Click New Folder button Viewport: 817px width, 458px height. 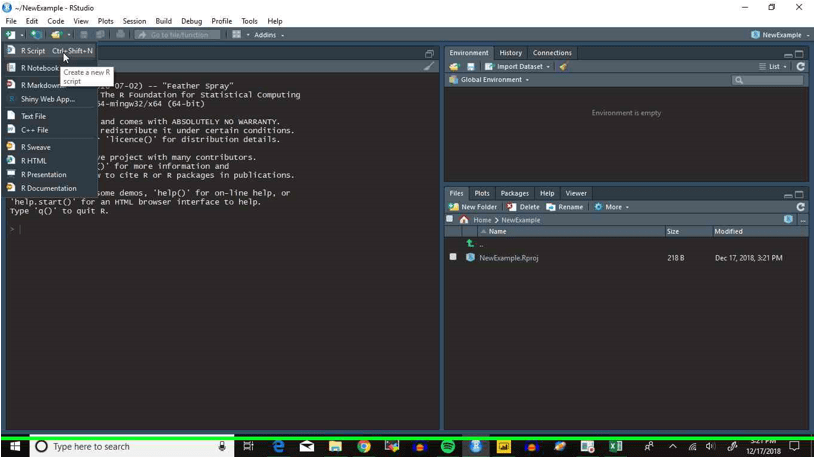click(473, 207)
